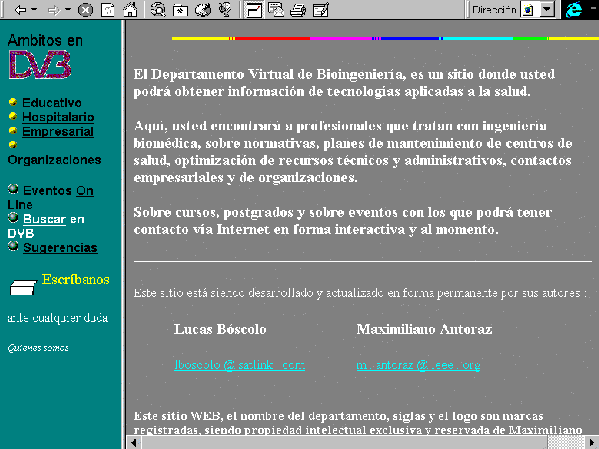
Task: Toggle the Fullscreen toolbar button
Action: coord(253,10)
